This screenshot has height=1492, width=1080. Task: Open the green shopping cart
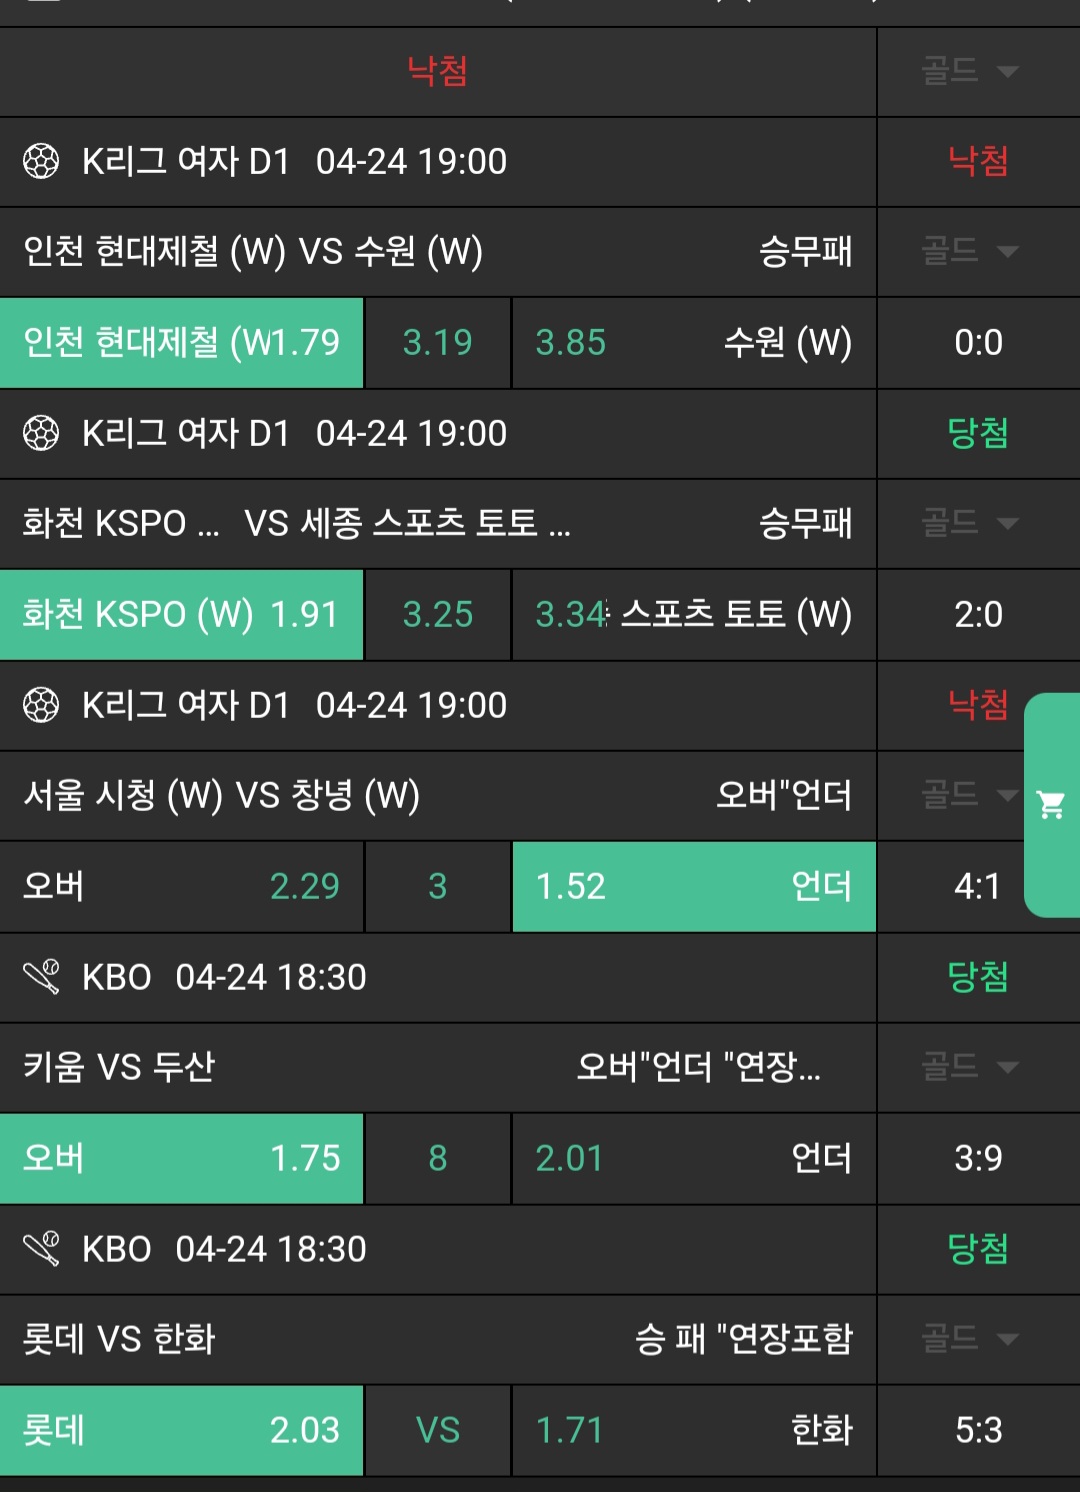(1051, 805)
